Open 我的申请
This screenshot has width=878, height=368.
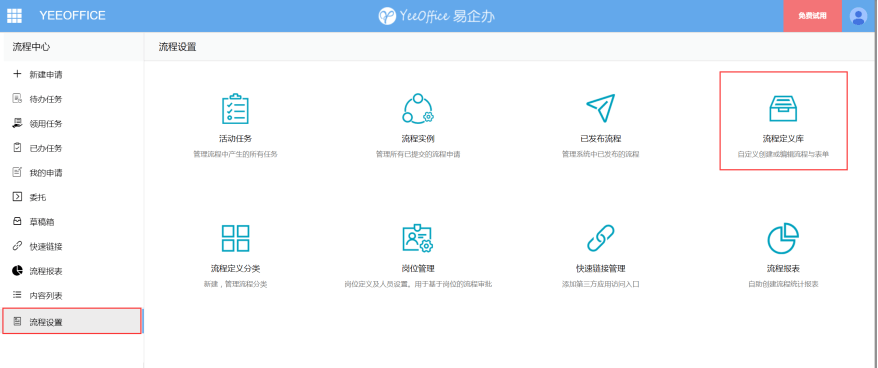46,173
